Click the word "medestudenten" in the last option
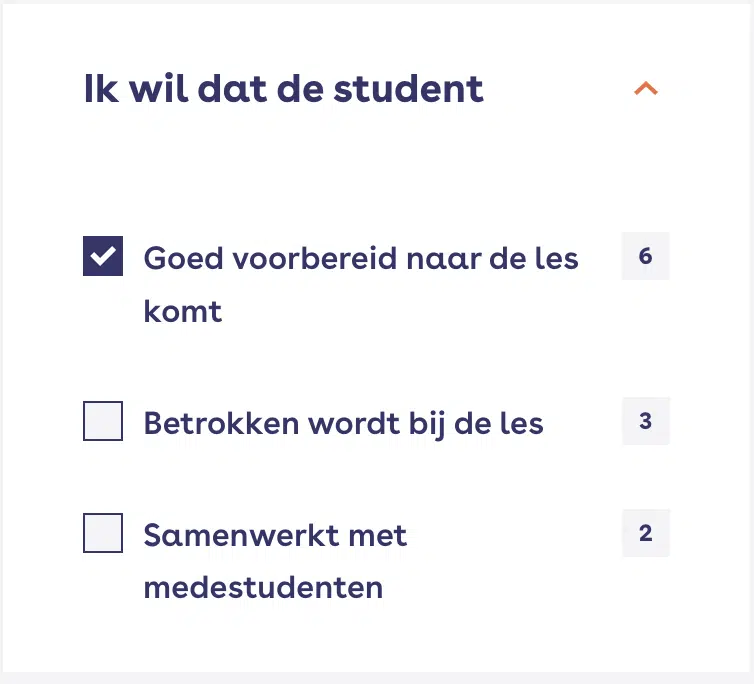754x684 pixels. point(263,587)
